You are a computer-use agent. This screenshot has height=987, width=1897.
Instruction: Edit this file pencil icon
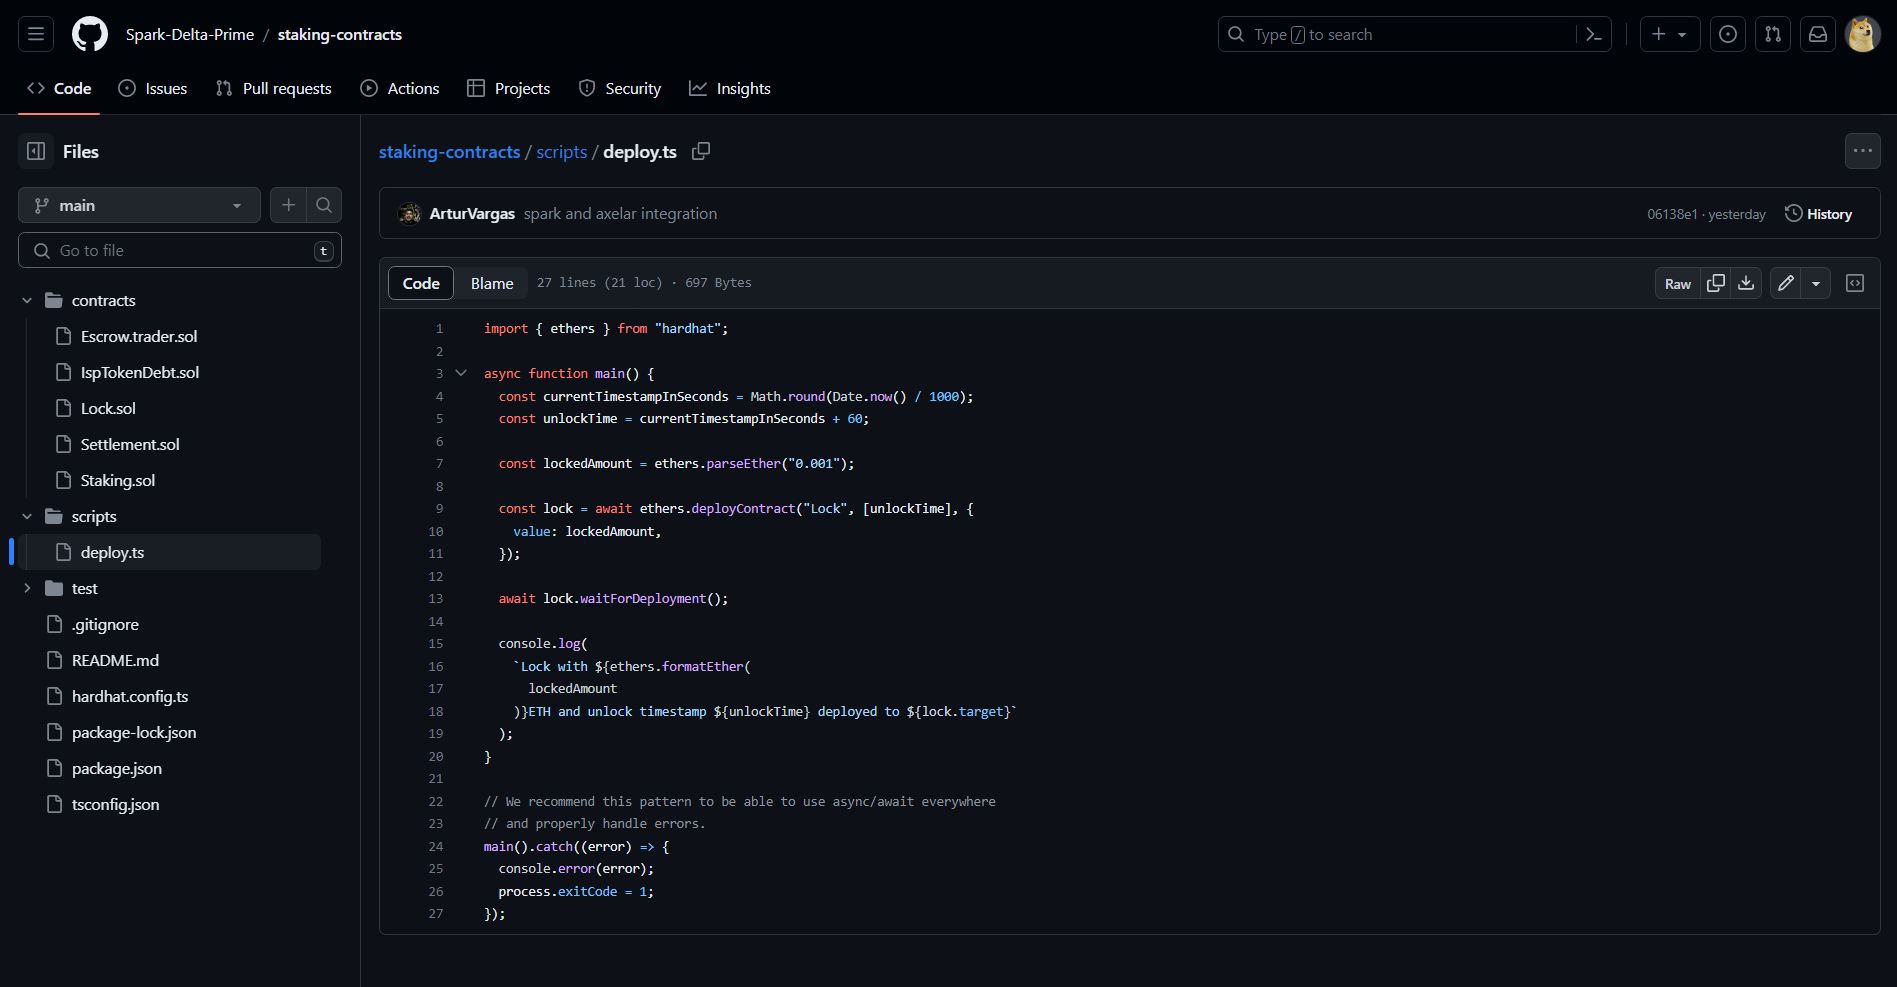coord(1786,283)
